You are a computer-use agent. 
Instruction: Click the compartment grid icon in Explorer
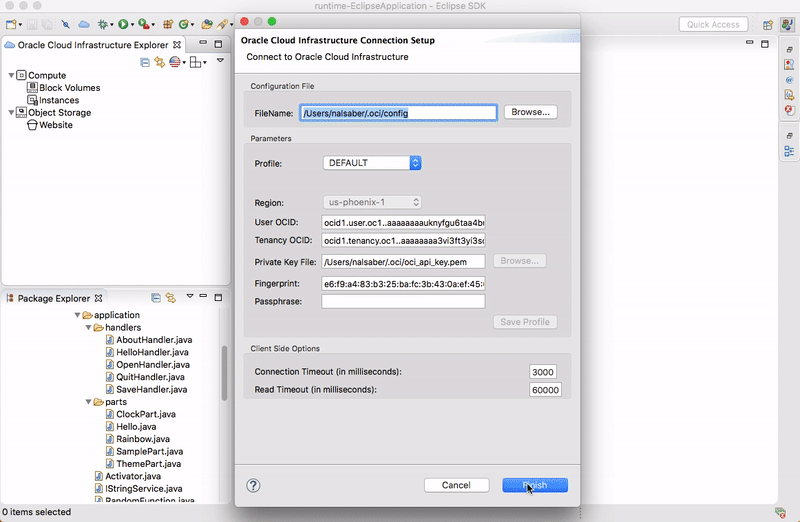click(195, 62)
